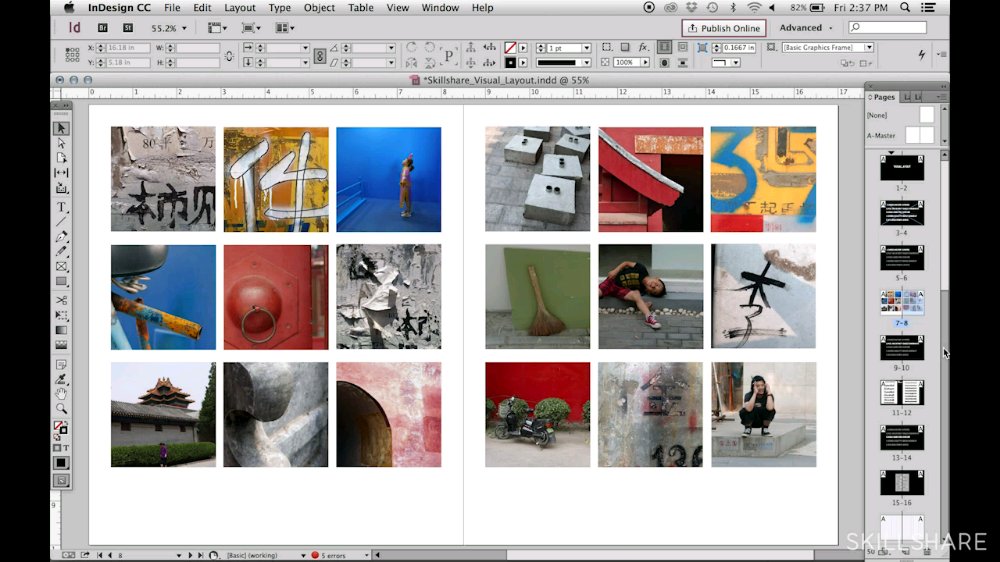The width and height of the screenshot is (1000, 562).
Task: Toggle the Wrap Around Bounding Box option
Action: 682,48
